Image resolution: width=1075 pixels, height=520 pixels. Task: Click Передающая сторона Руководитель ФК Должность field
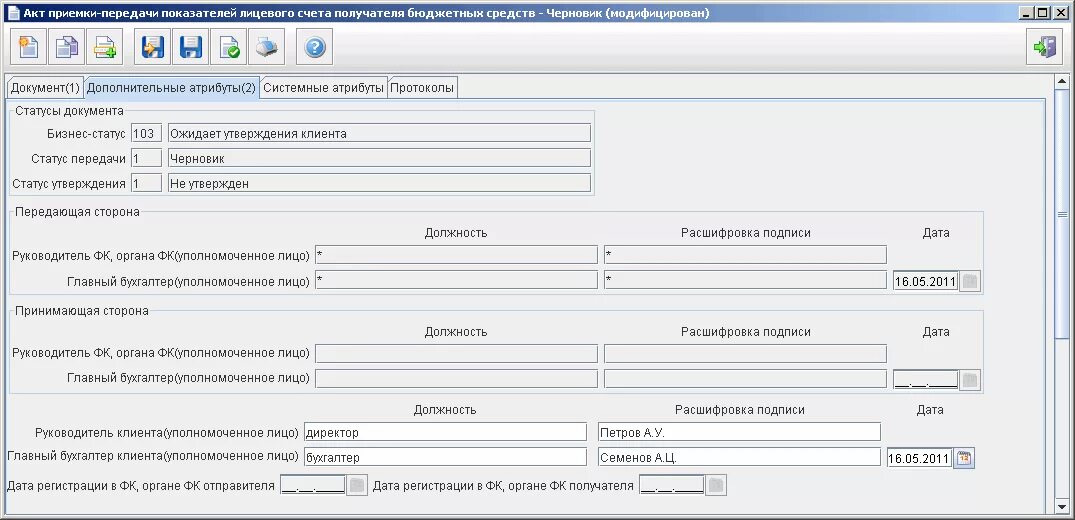[x=456, y=255]
